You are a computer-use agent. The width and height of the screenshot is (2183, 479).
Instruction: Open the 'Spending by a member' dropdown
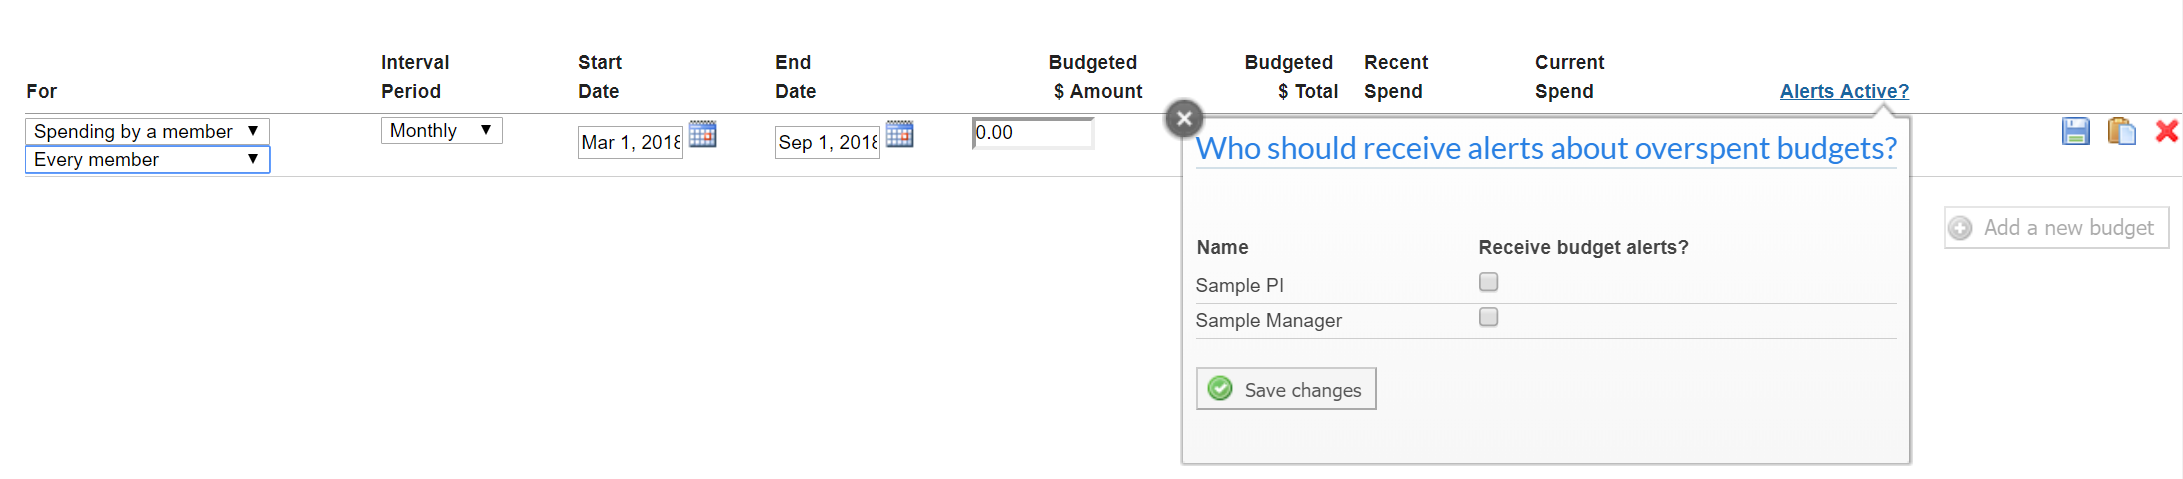click(147, 131)
